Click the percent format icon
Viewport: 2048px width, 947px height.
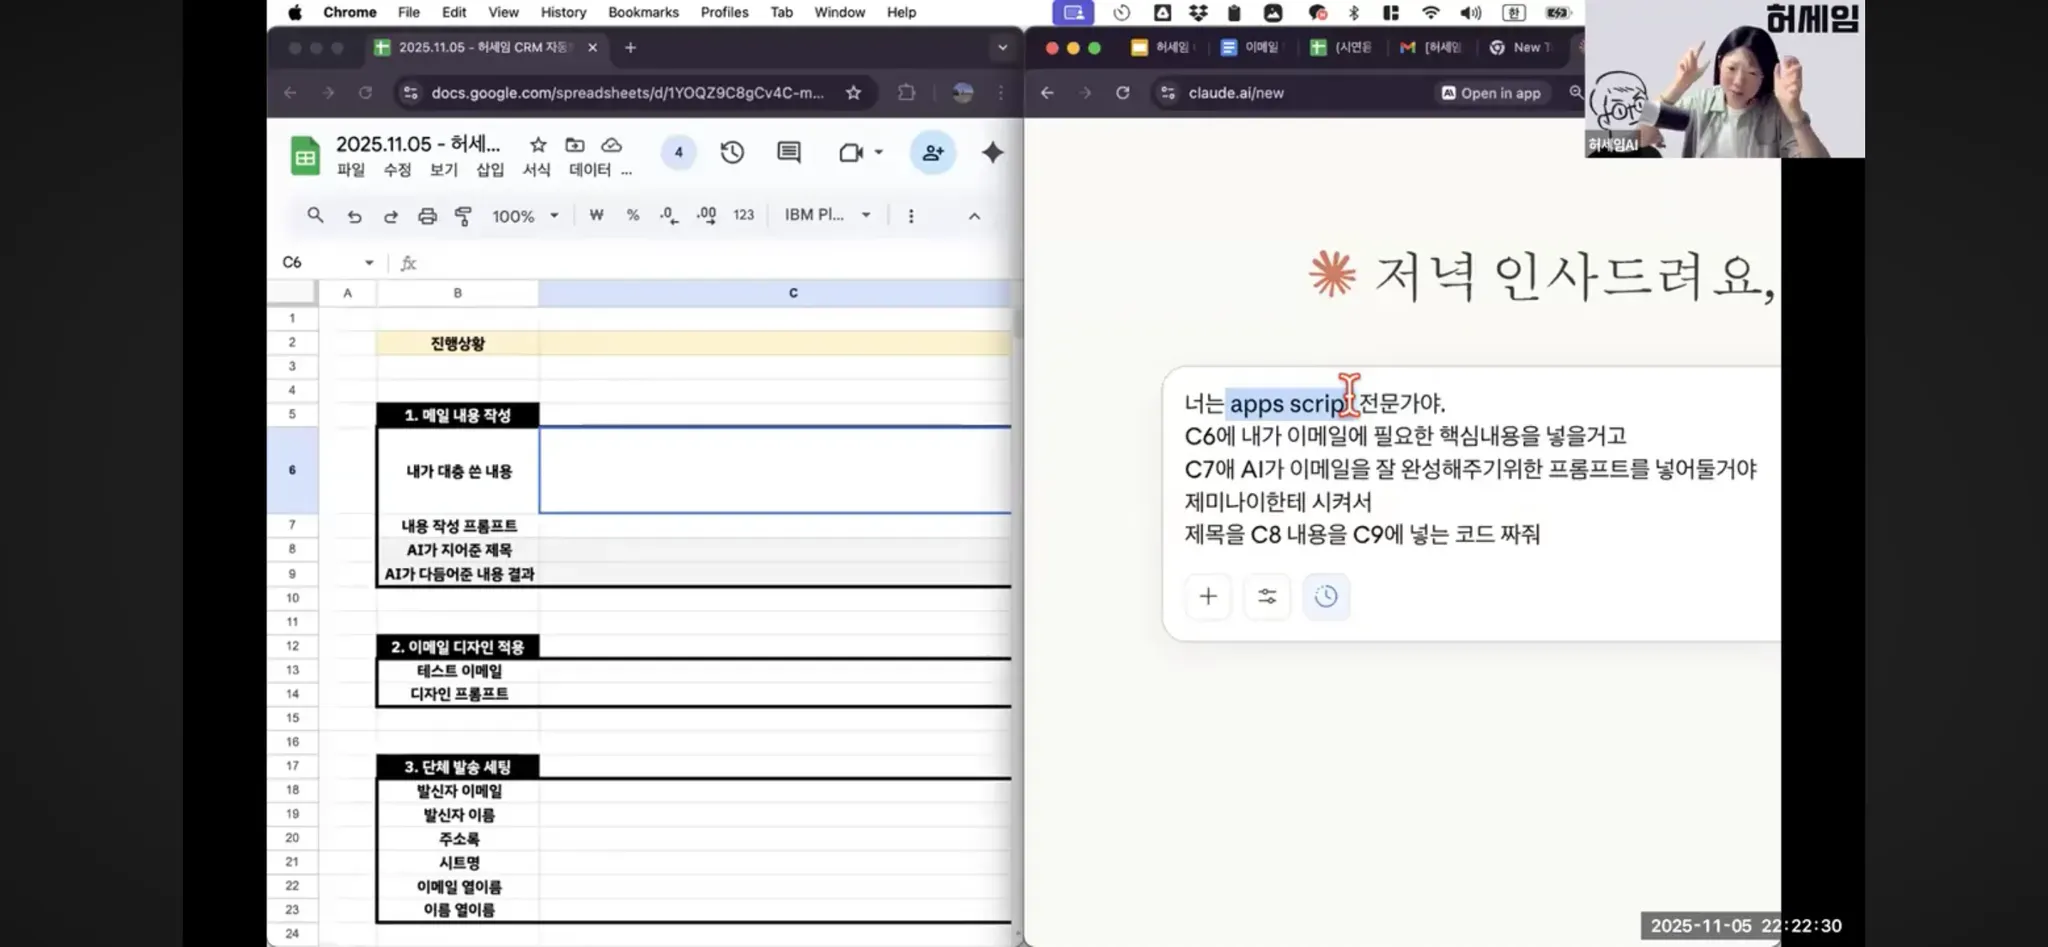click(632, 215)
